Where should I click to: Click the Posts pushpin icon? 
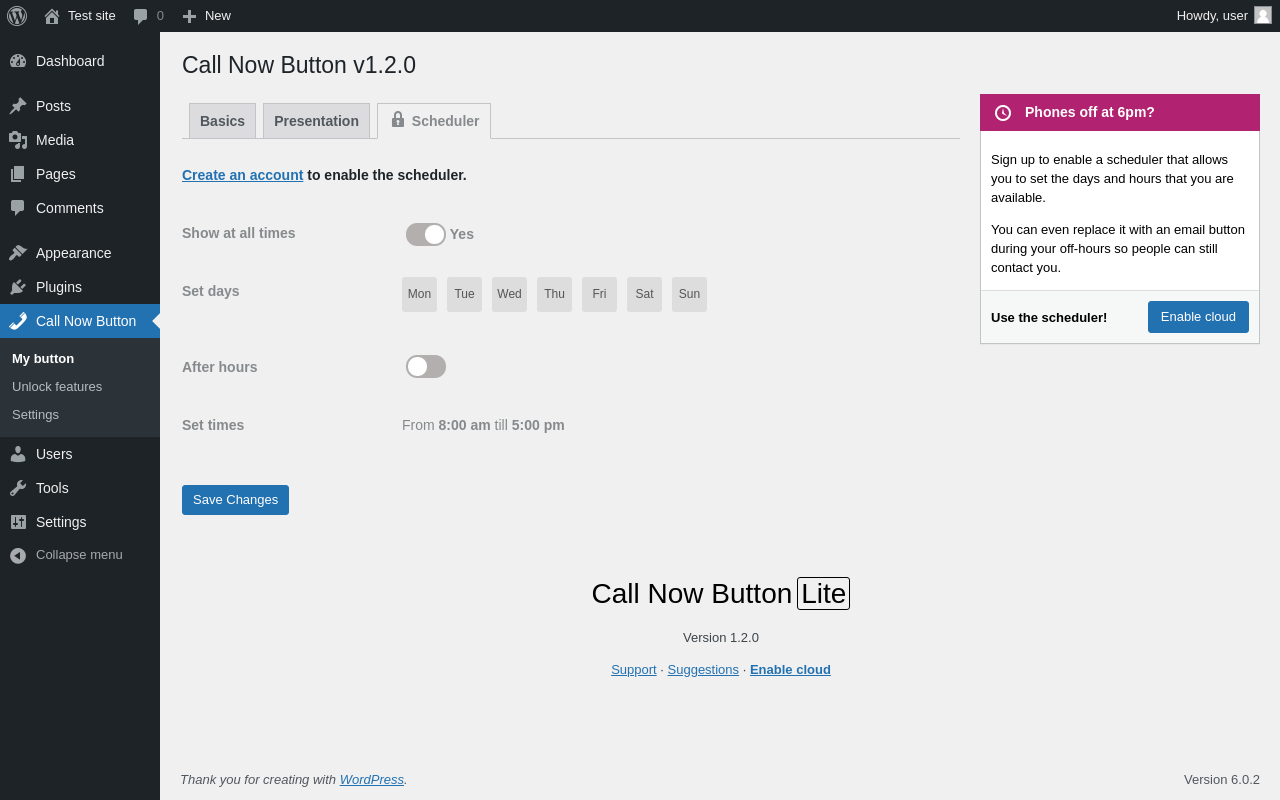(18, 106)
